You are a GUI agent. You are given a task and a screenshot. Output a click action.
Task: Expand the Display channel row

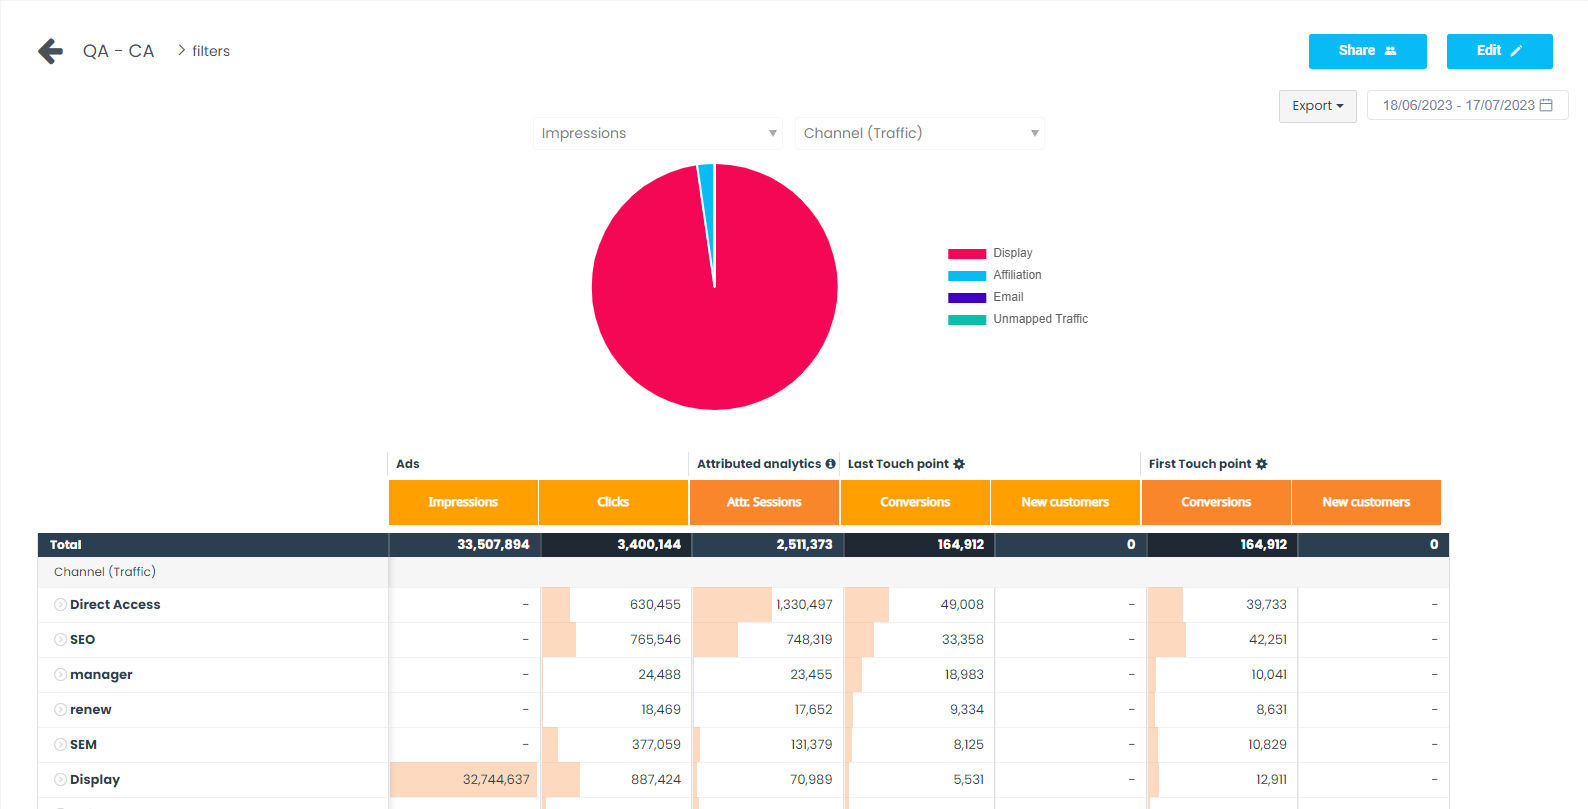tap(61, 780)
